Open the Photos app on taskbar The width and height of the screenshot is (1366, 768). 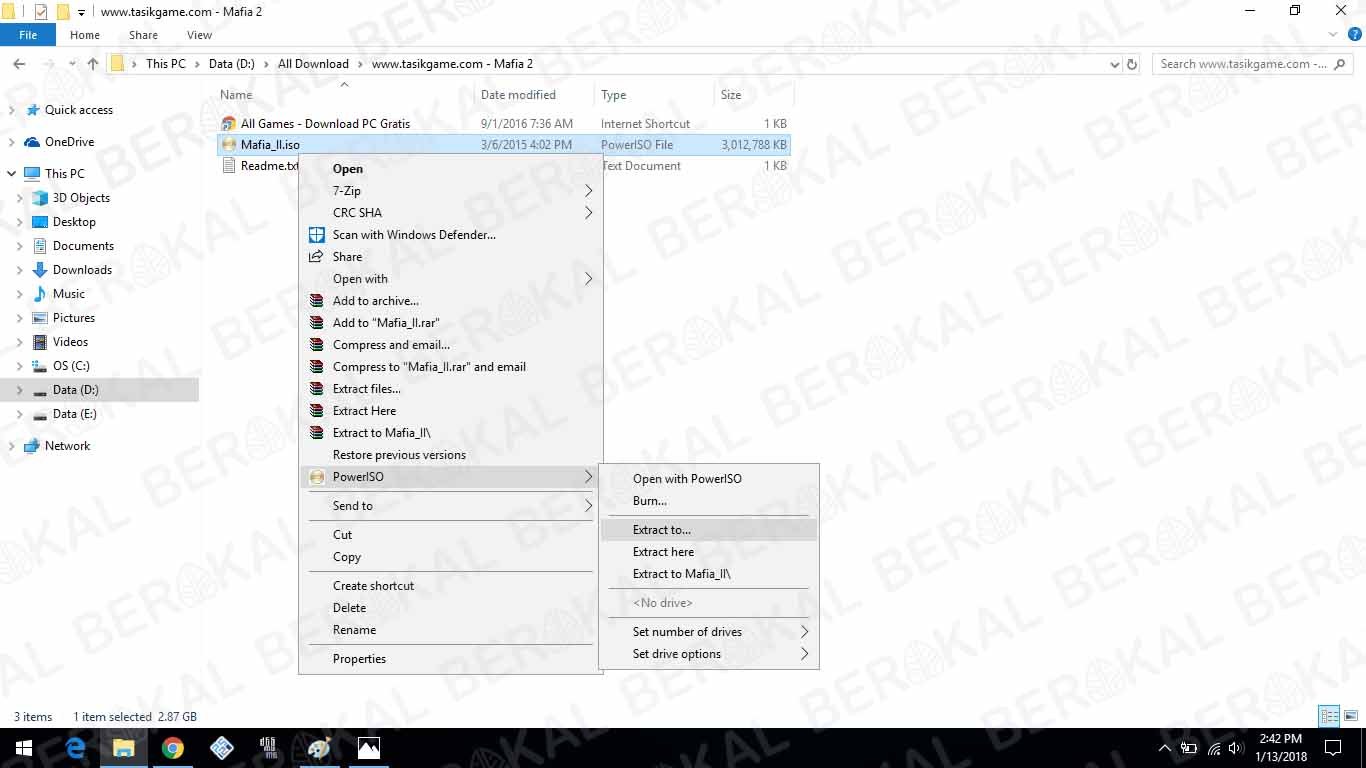pyautogui.click(x=369, y=748)
